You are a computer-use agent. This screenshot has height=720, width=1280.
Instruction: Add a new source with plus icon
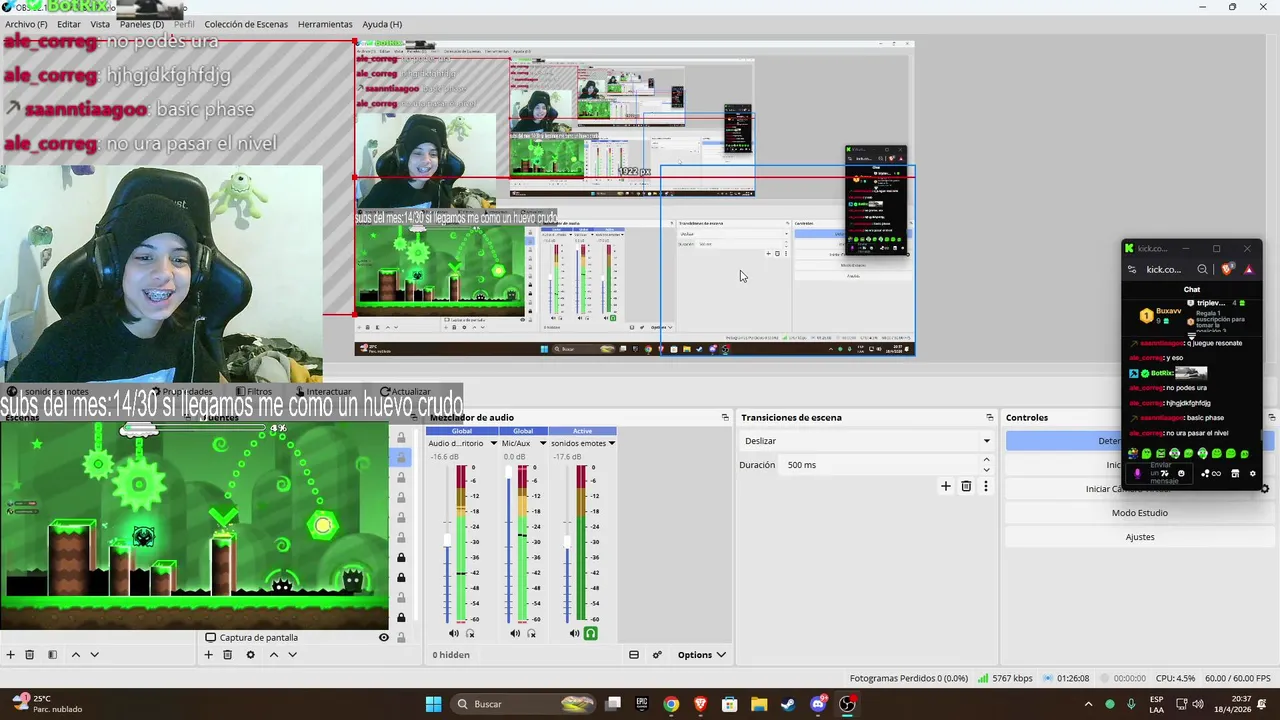coord(208,655)
